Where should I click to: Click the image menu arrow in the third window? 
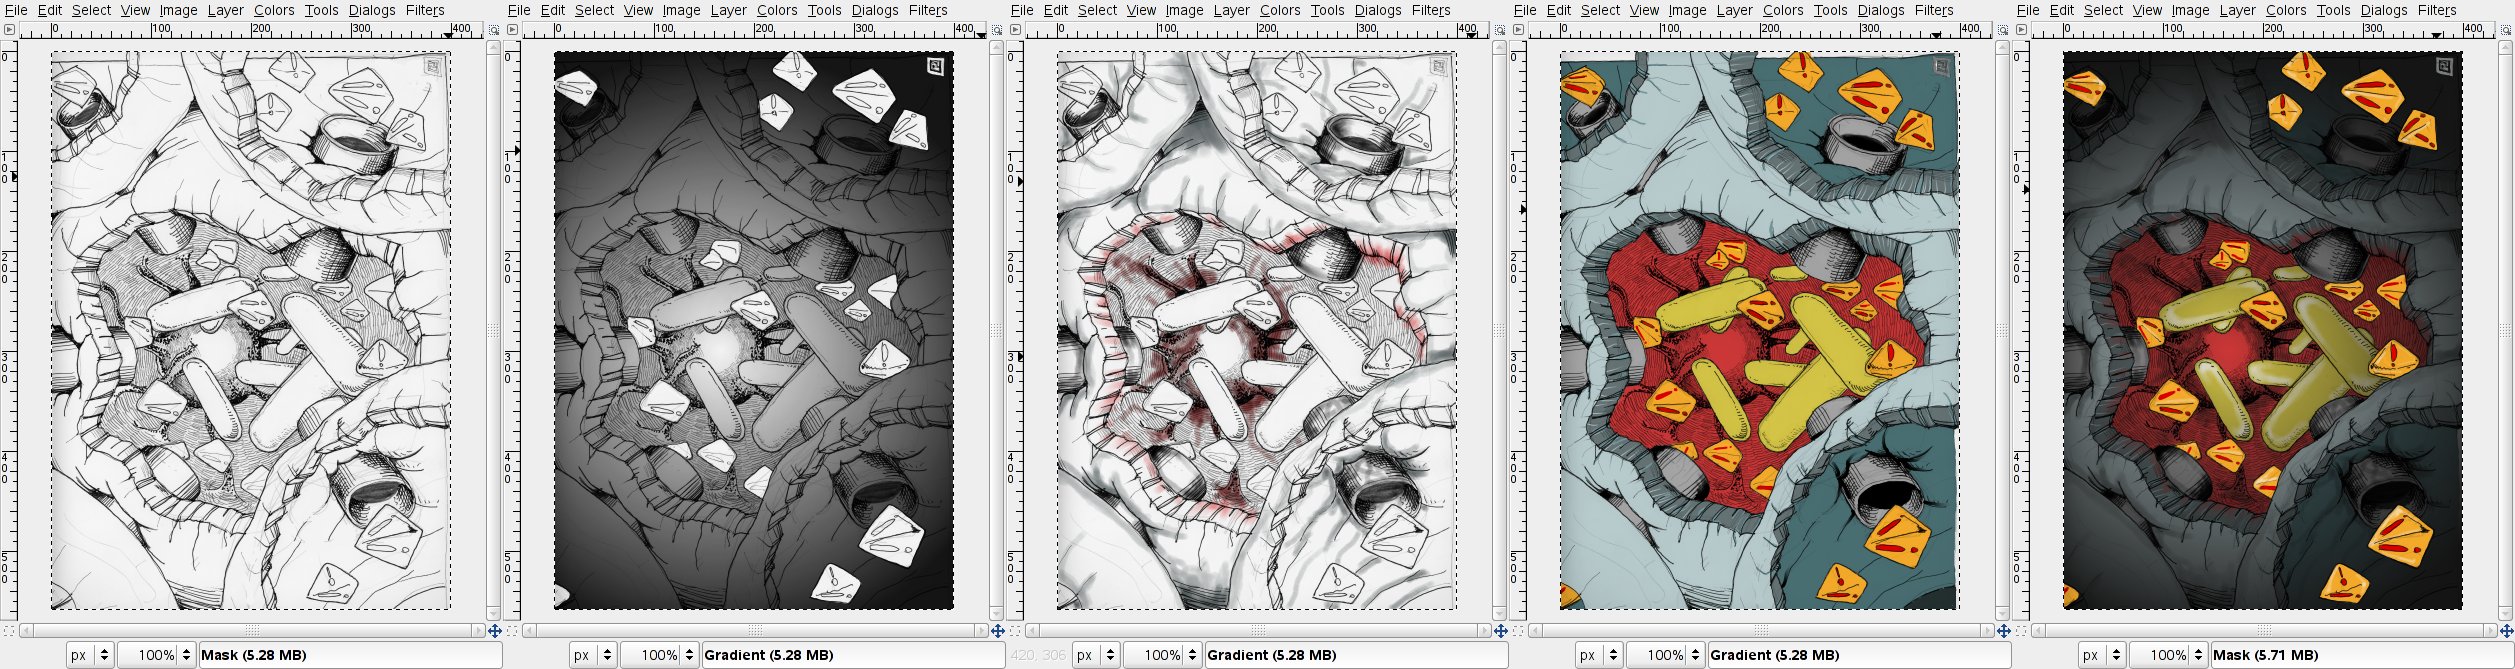tap(1015, 30)
